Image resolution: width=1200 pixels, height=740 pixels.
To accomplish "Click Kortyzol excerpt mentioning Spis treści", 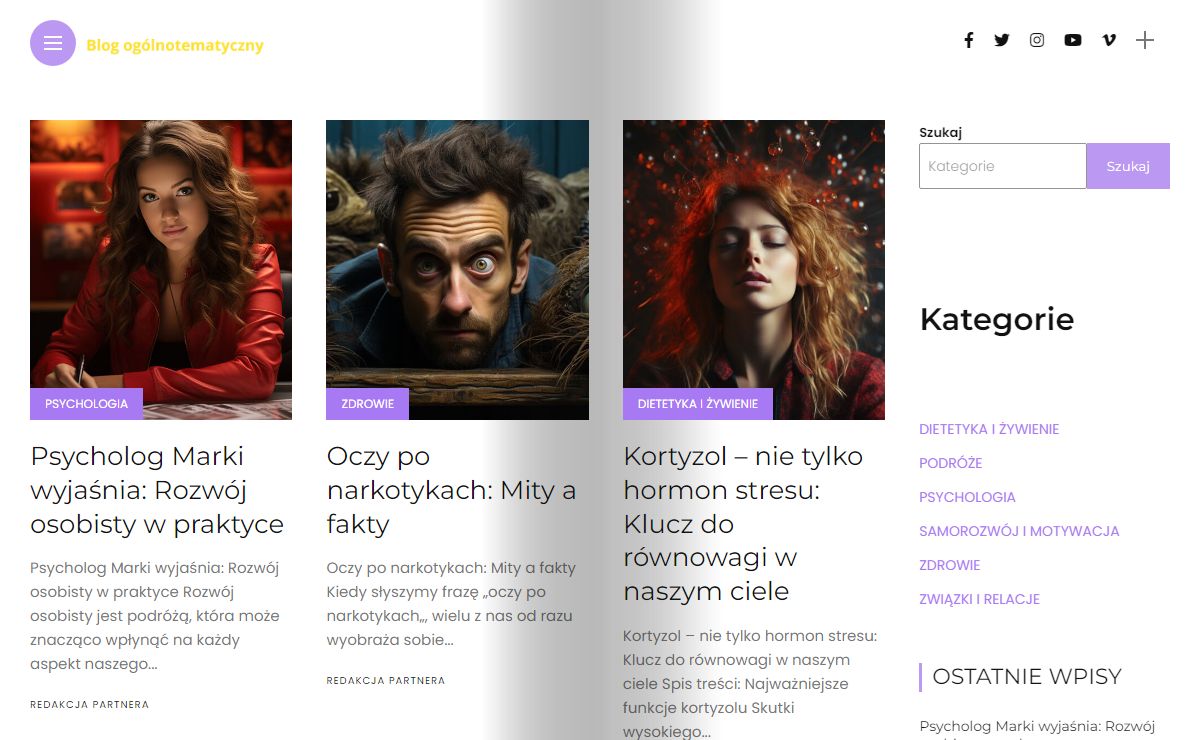I will 750,684.
